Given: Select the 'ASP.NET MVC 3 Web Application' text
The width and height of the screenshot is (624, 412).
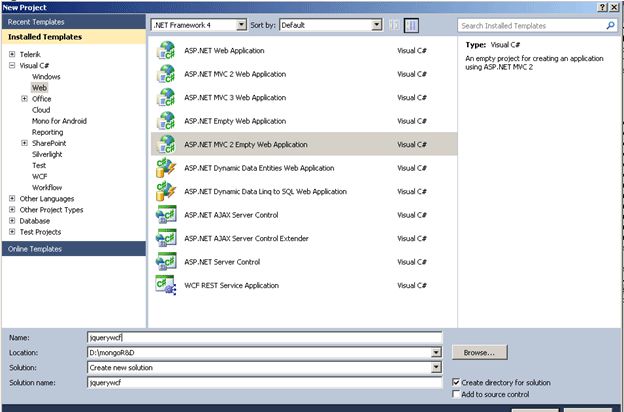Looking at the screenshot, I should 235,98.
